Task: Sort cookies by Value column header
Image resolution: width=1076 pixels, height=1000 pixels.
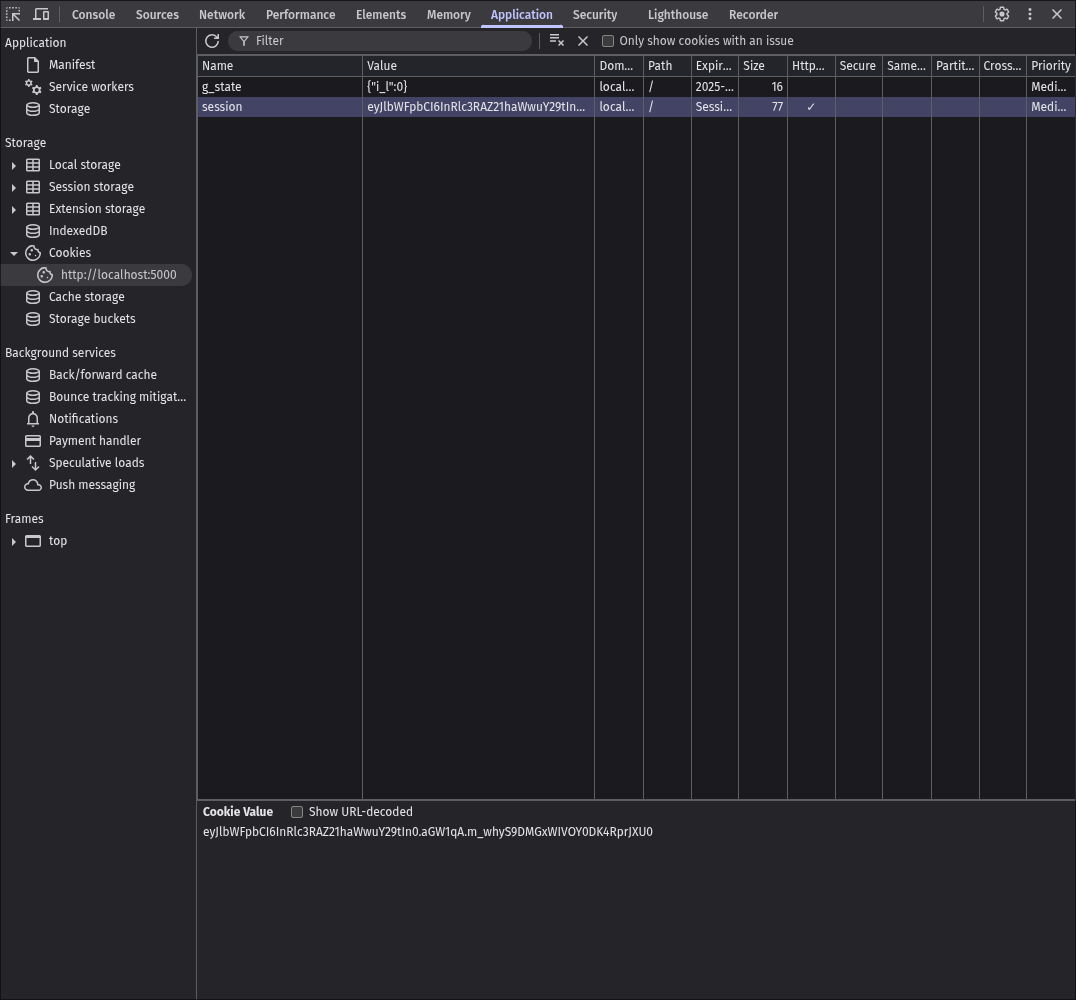Action: click(x=478, y=66)
